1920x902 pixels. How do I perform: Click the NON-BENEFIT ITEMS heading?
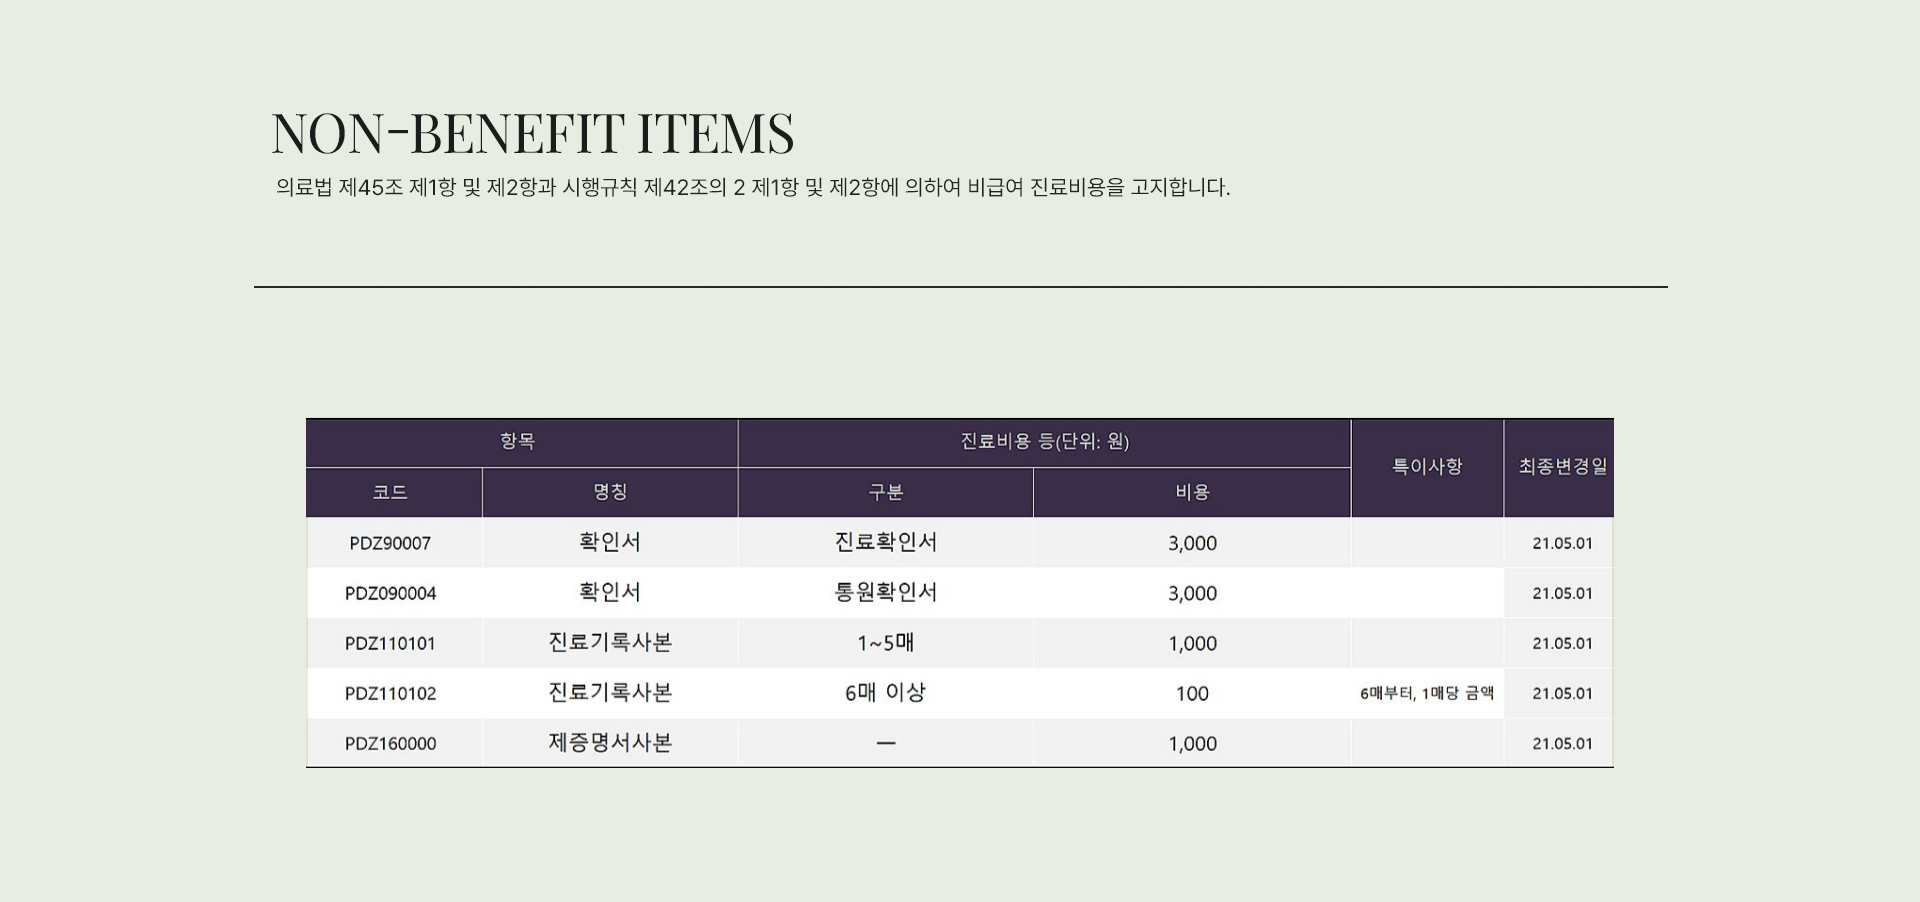[x=532, y=133]
